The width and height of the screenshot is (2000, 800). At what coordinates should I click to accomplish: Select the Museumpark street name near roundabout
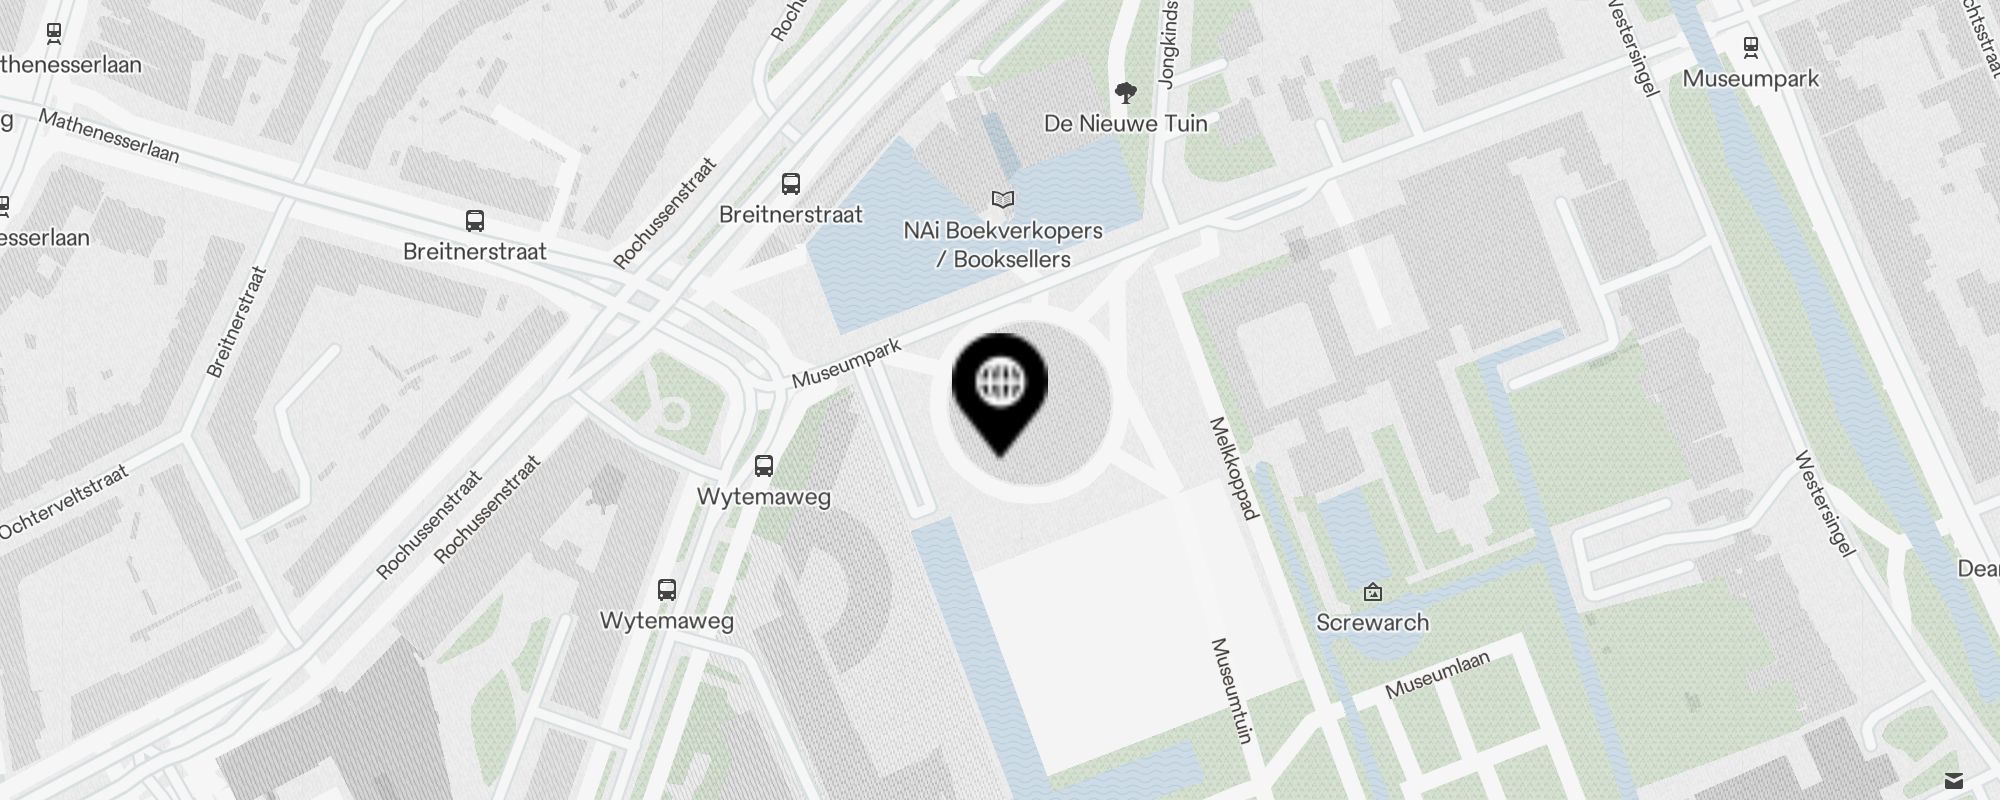tap(846, 363)
